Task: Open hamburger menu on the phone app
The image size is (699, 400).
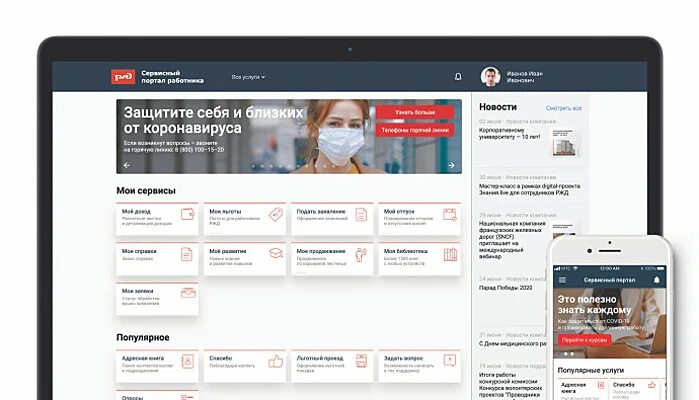Action: [x=562, y=280]
